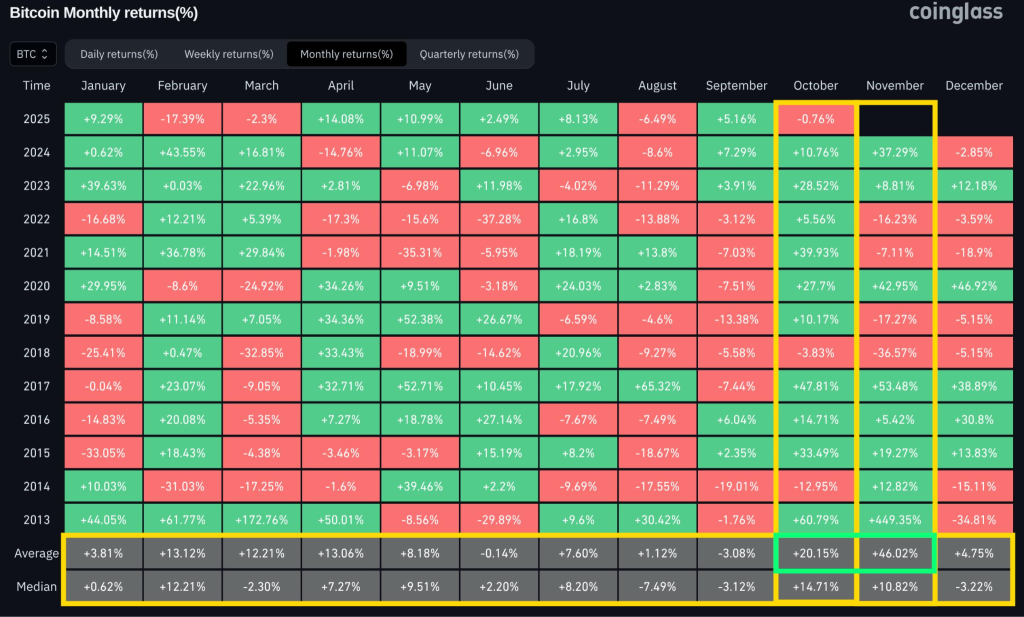Open the BTC coin selector dropdown

(33, 54)
